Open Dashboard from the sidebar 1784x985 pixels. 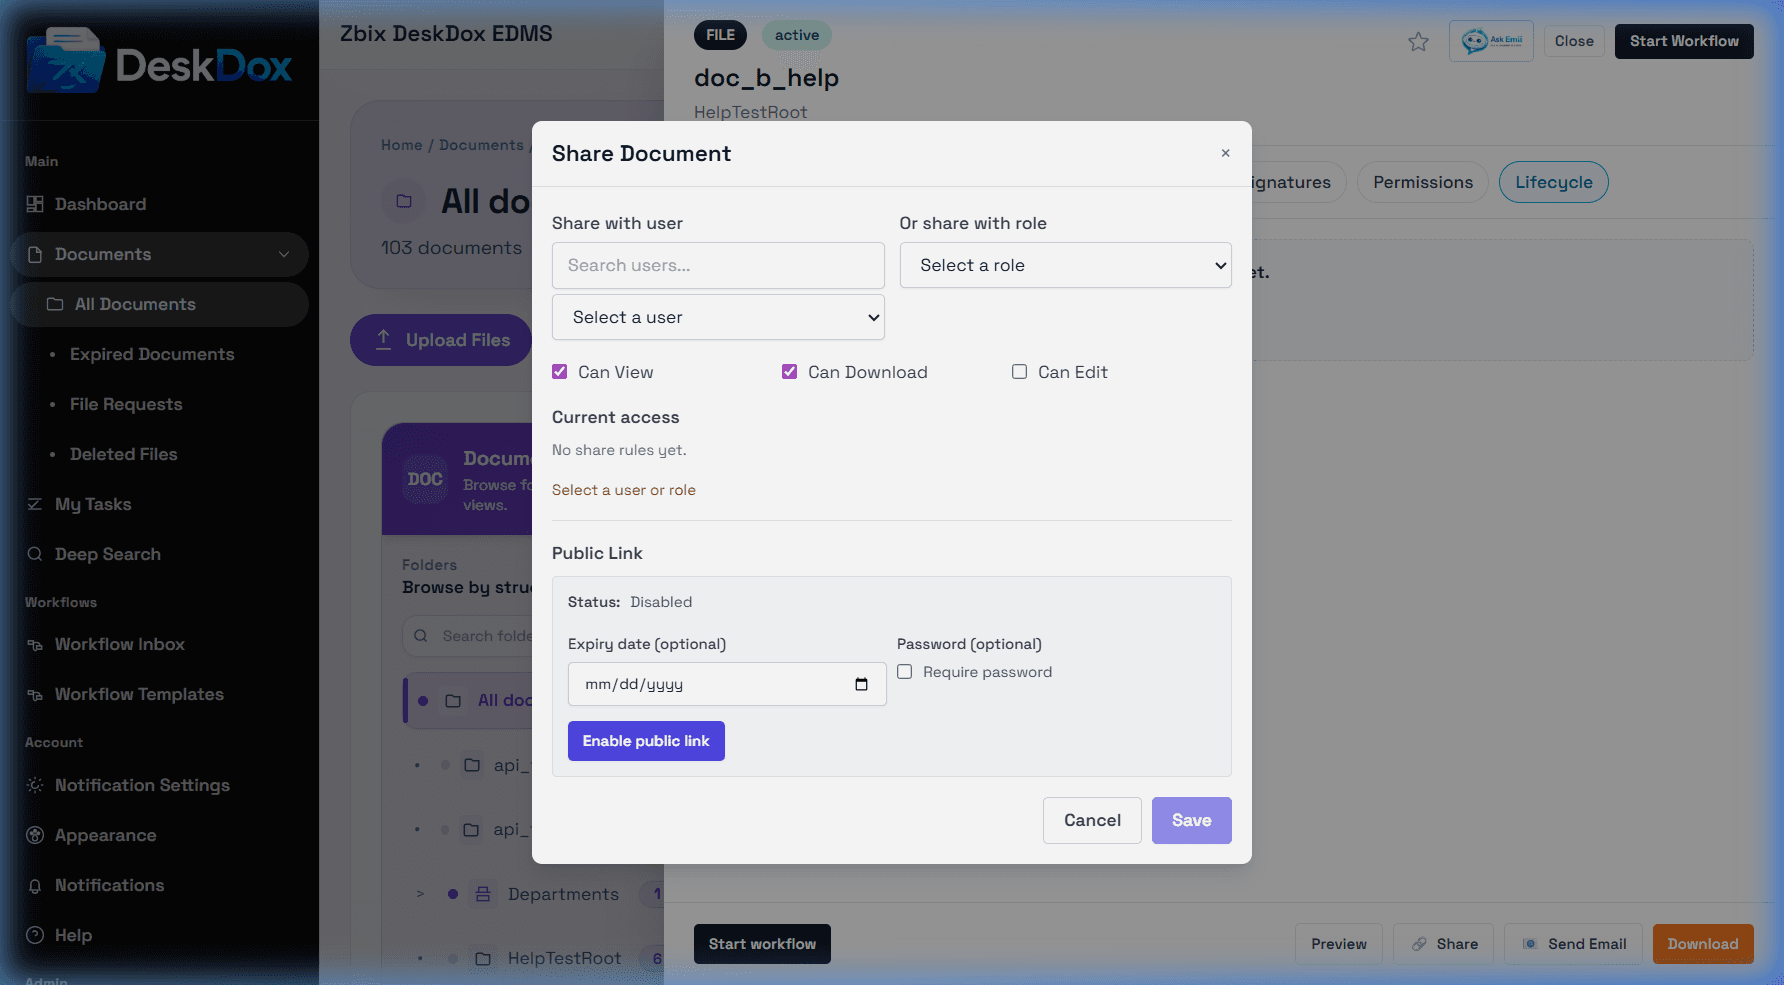(x=100, y=204)
